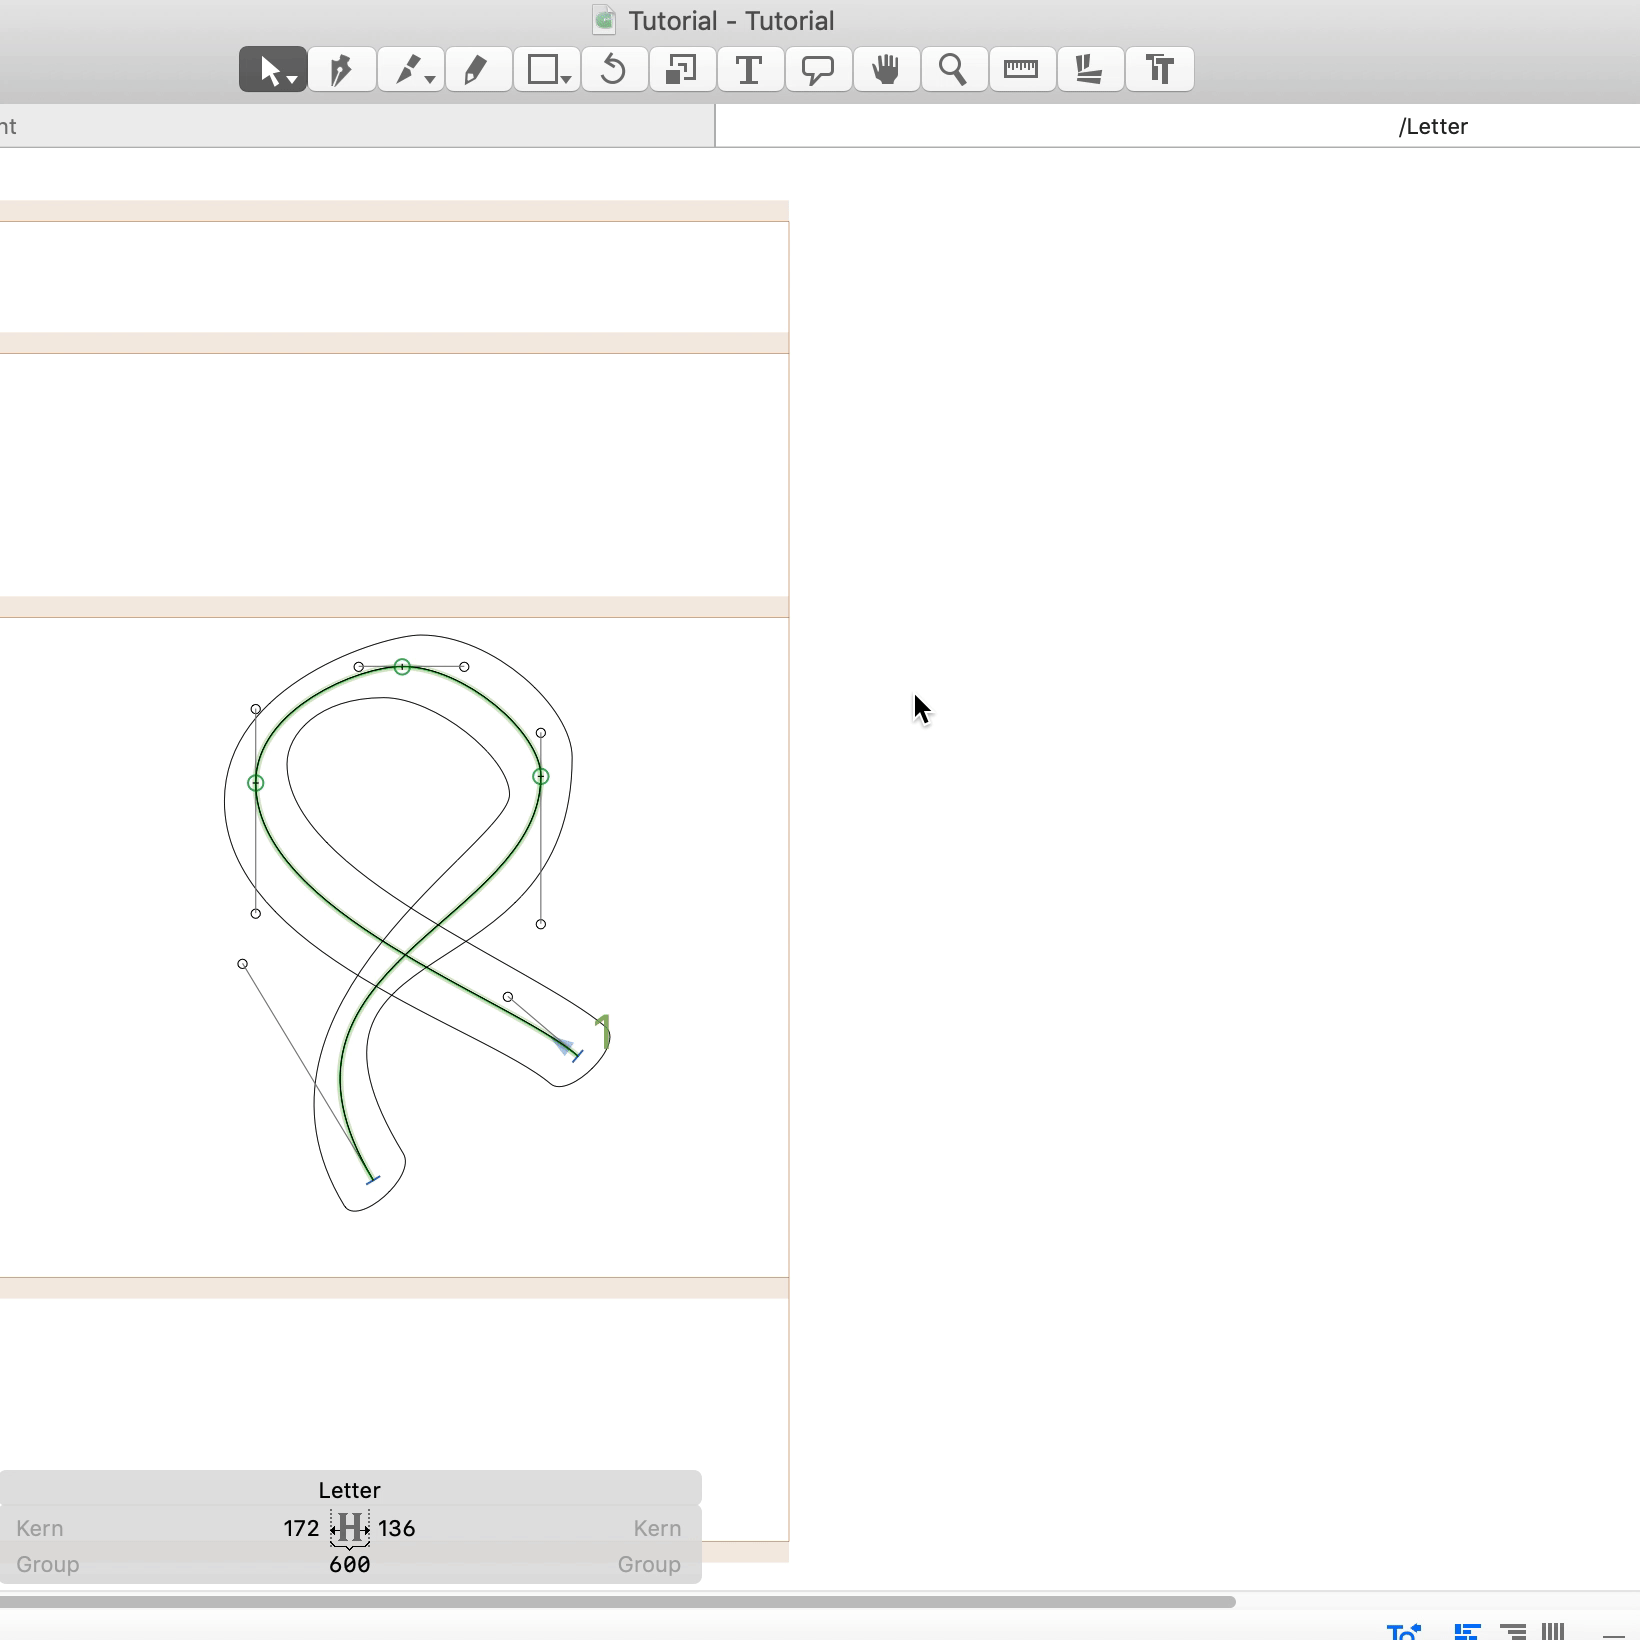Edit the glyph name field 'Letter'
Image resolution: width=1640 pixels, height=1640 pixels.
pyautogui.click(x=349, y=1490)
